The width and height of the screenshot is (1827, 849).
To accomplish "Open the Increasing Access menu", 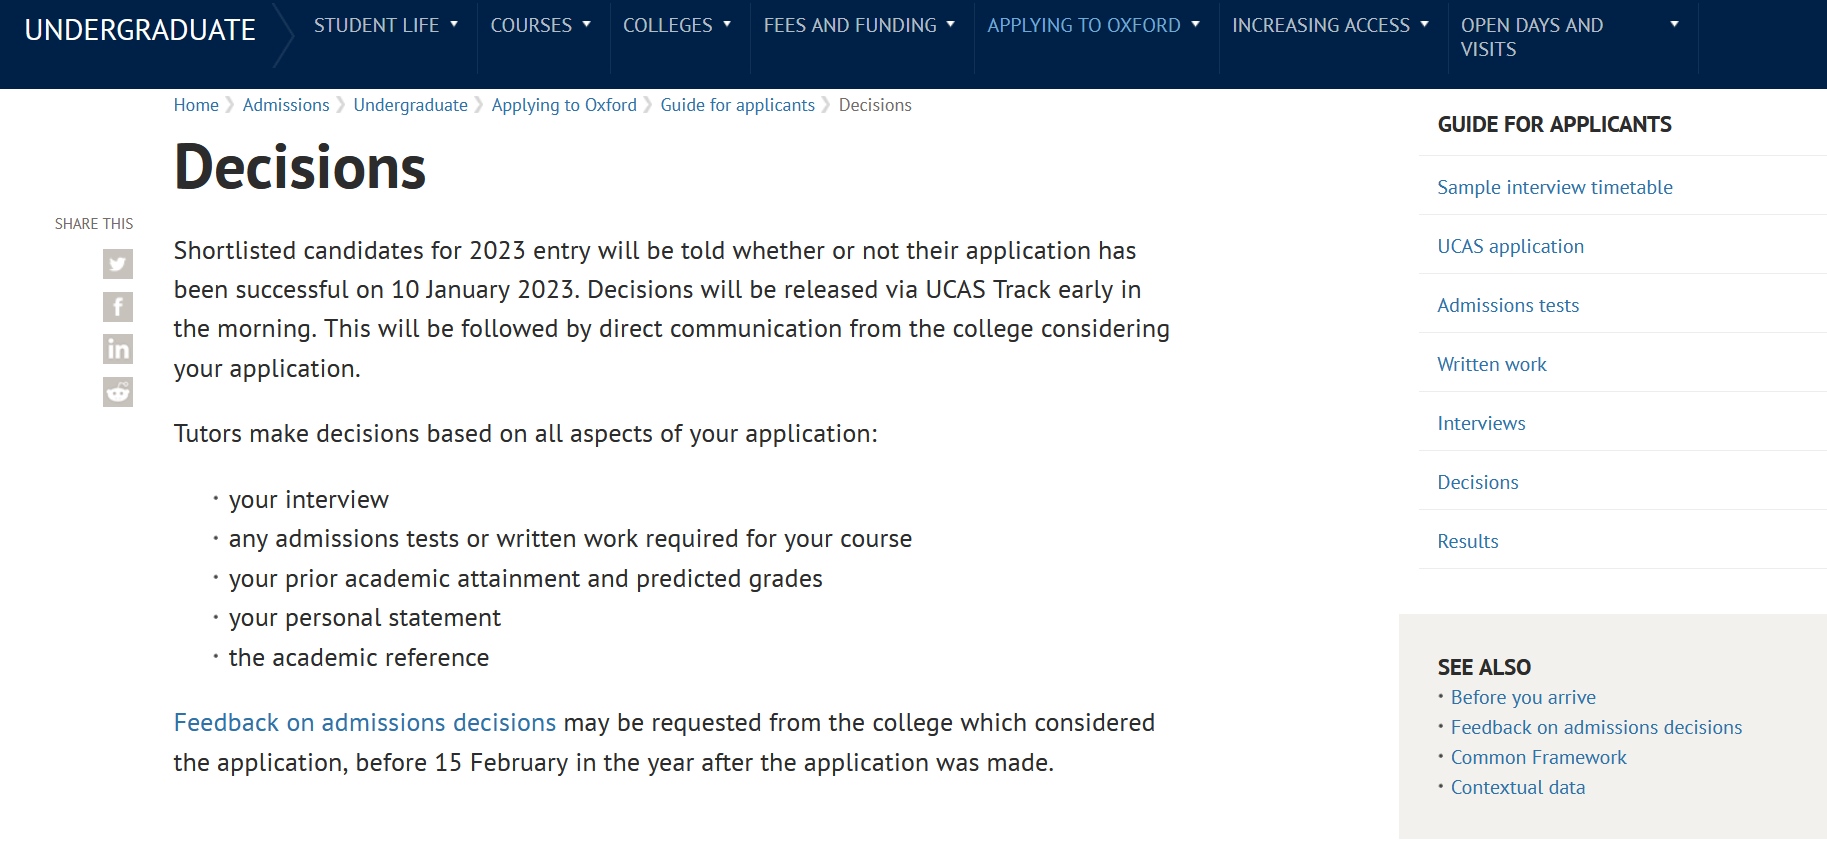I will (x=1330, y=25).
